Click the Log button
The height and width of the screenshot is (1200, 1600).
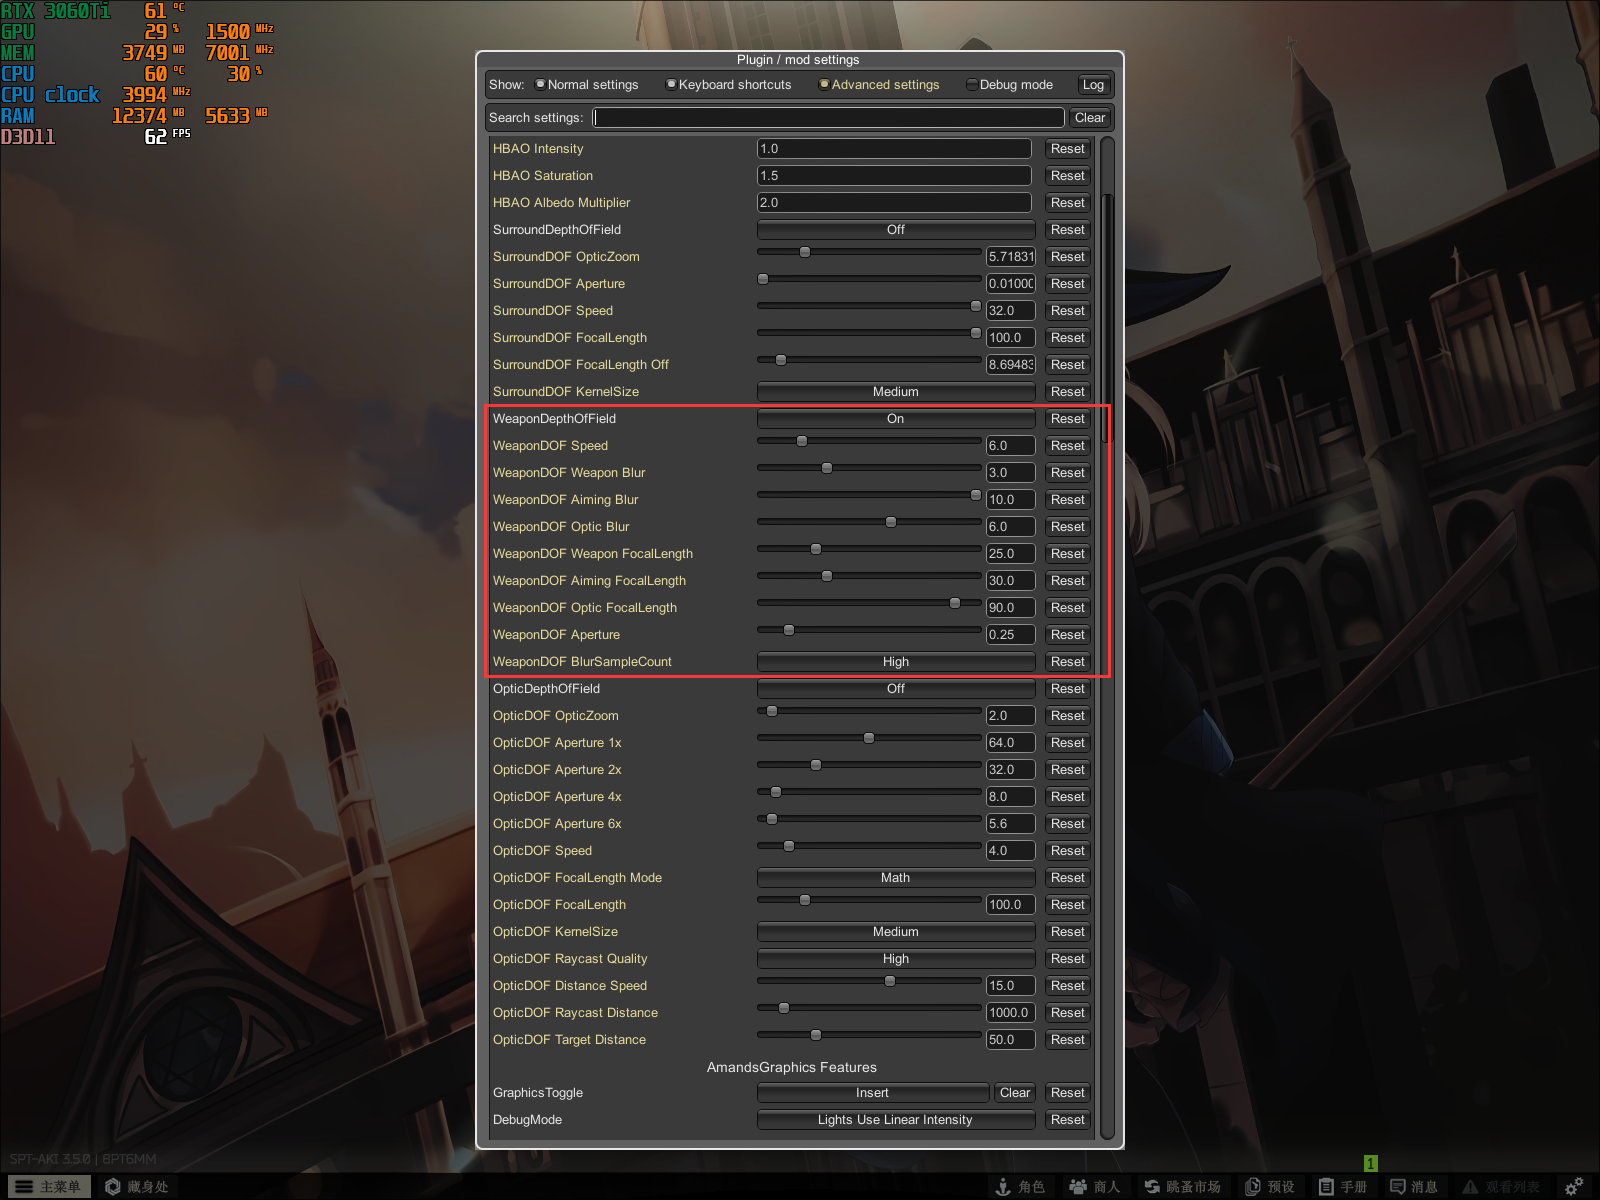coord(1093,85)
